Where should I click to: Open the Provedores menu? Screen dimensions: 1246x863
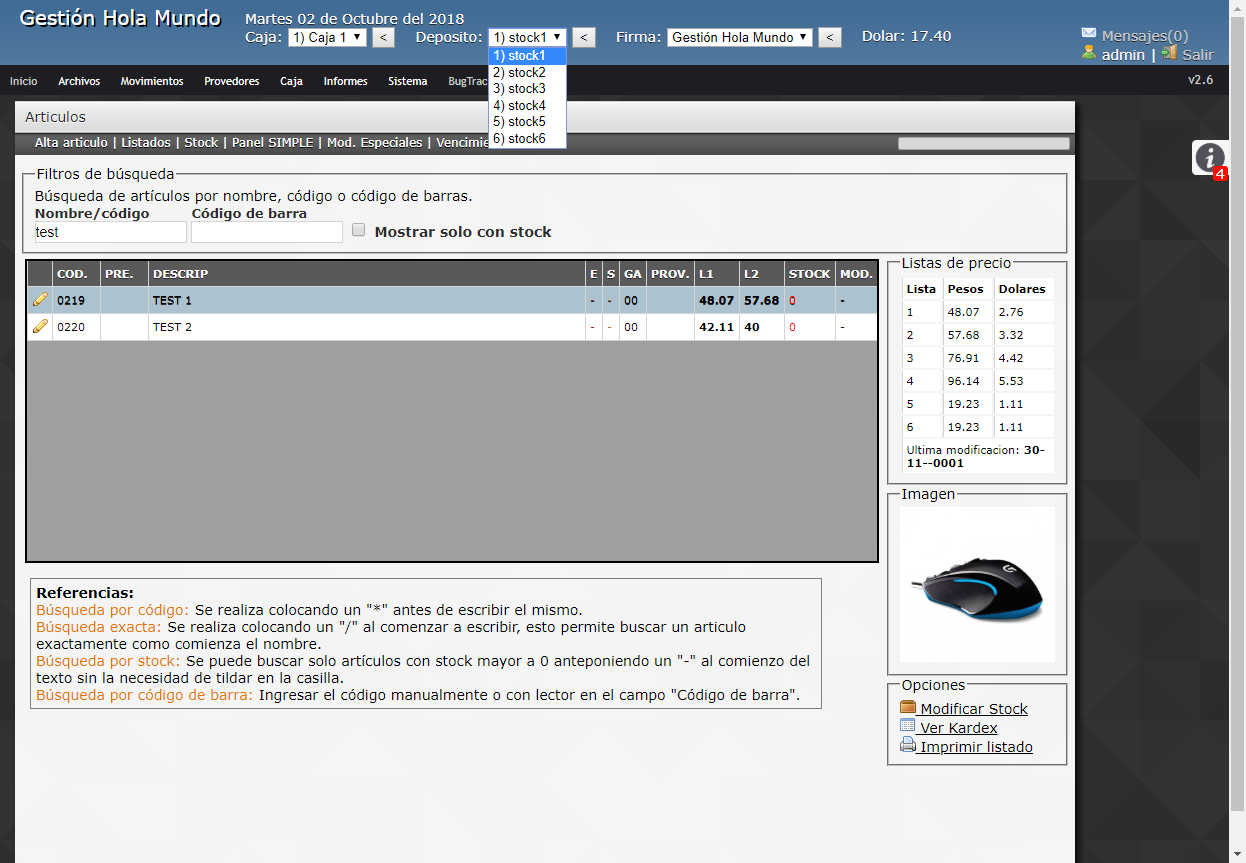tap(231, 81)
